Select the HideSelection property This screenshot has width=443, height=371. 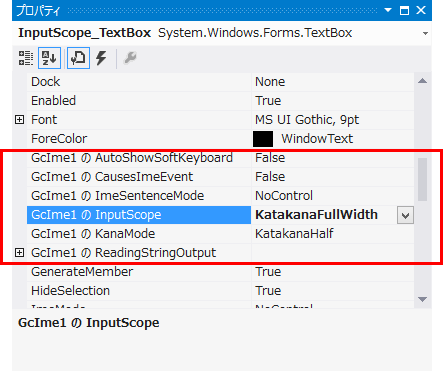[70, 291]
